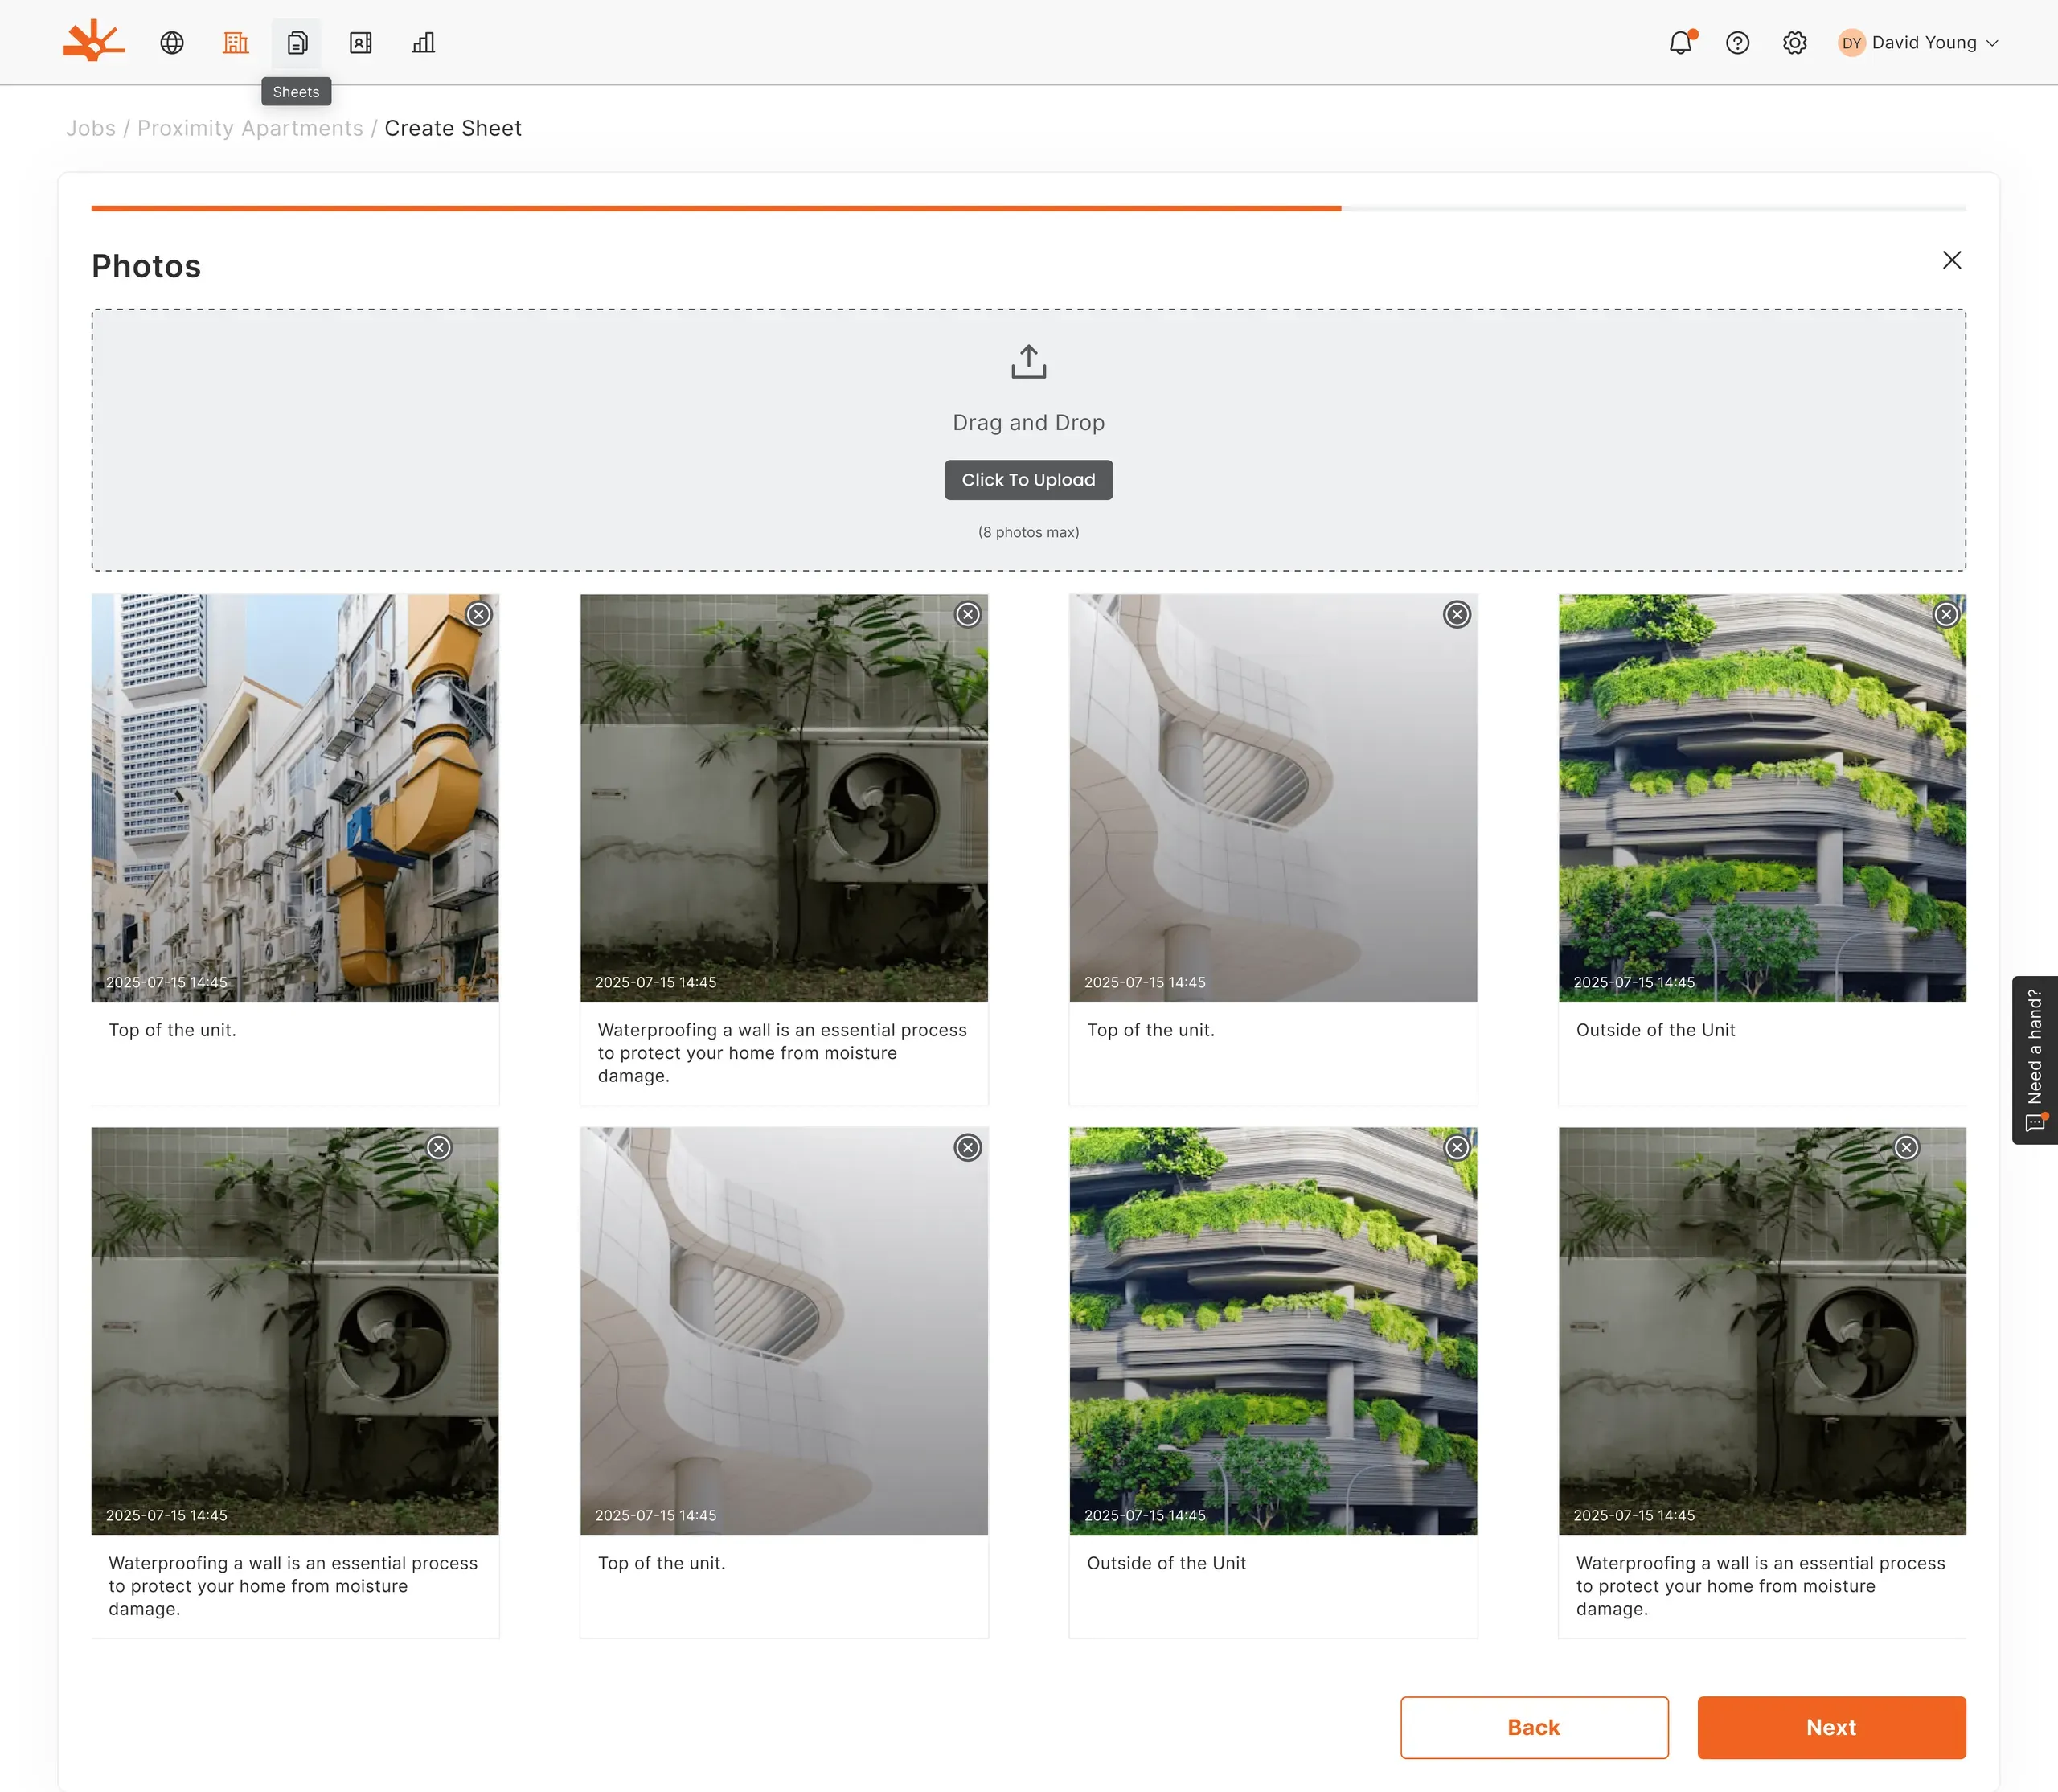This screenshot has height=1792, width=2058.
Task: Open the reports bar chart icon
Action: tap(423, 43)
